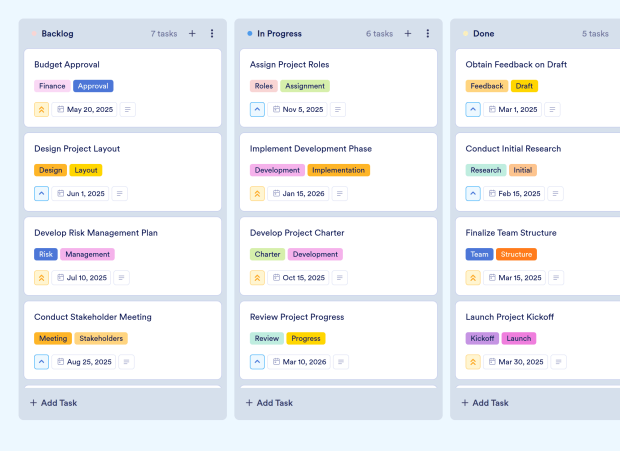Open the Launch Project Kickoff task title
The height and width of the screenshot is (451, 620).
[x=510, y=317]
